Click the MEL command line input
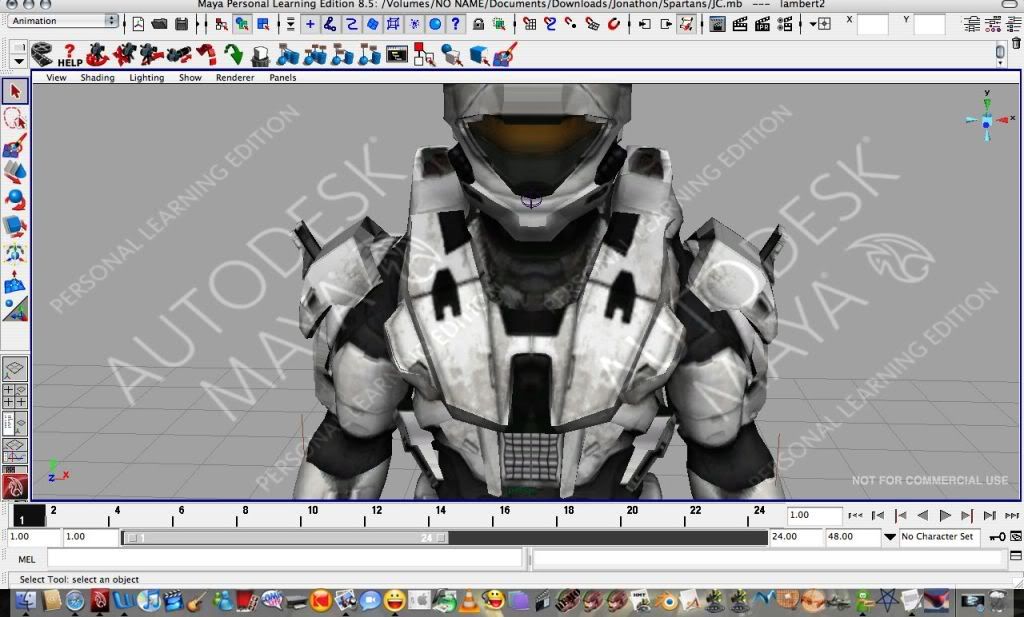The height and width of the screenshot is (617, 1024). [x=285, y=559]
